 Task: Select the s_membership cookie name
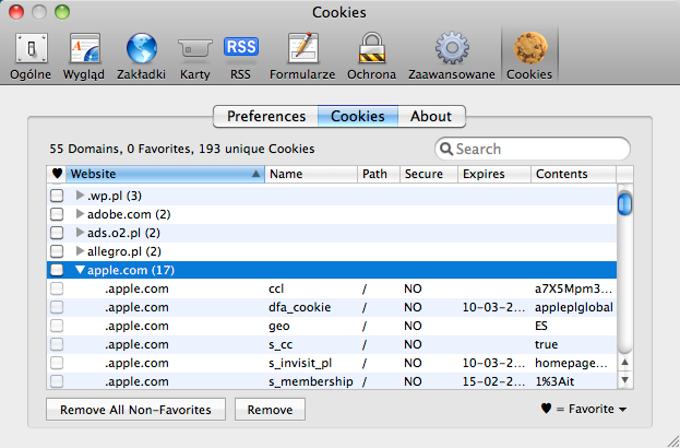click(x=311, y=382)
